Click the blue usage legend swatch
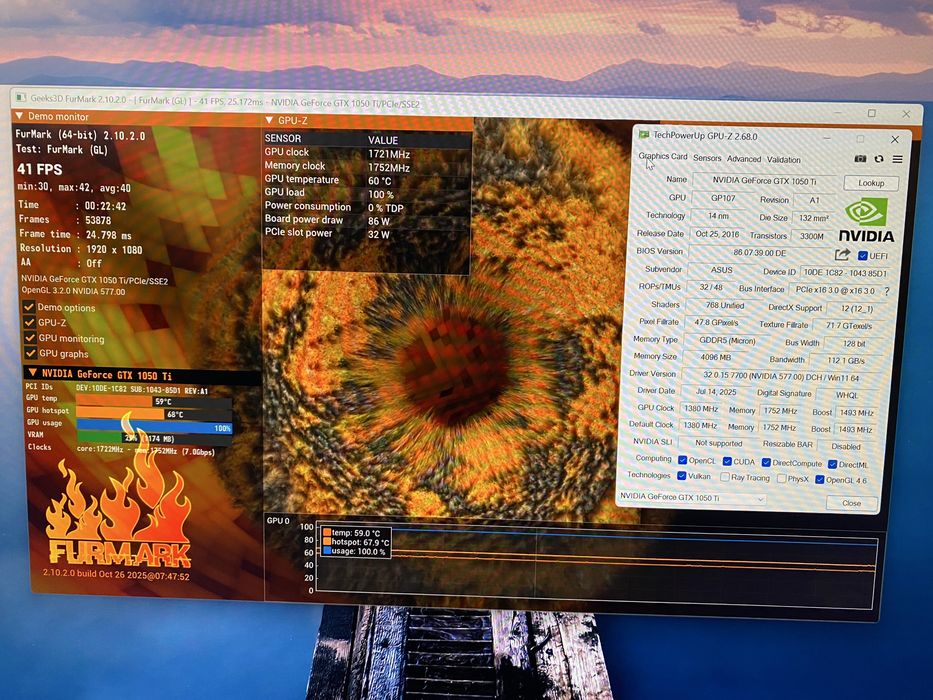This screenshot has width=933, height=700. point(327,551)
